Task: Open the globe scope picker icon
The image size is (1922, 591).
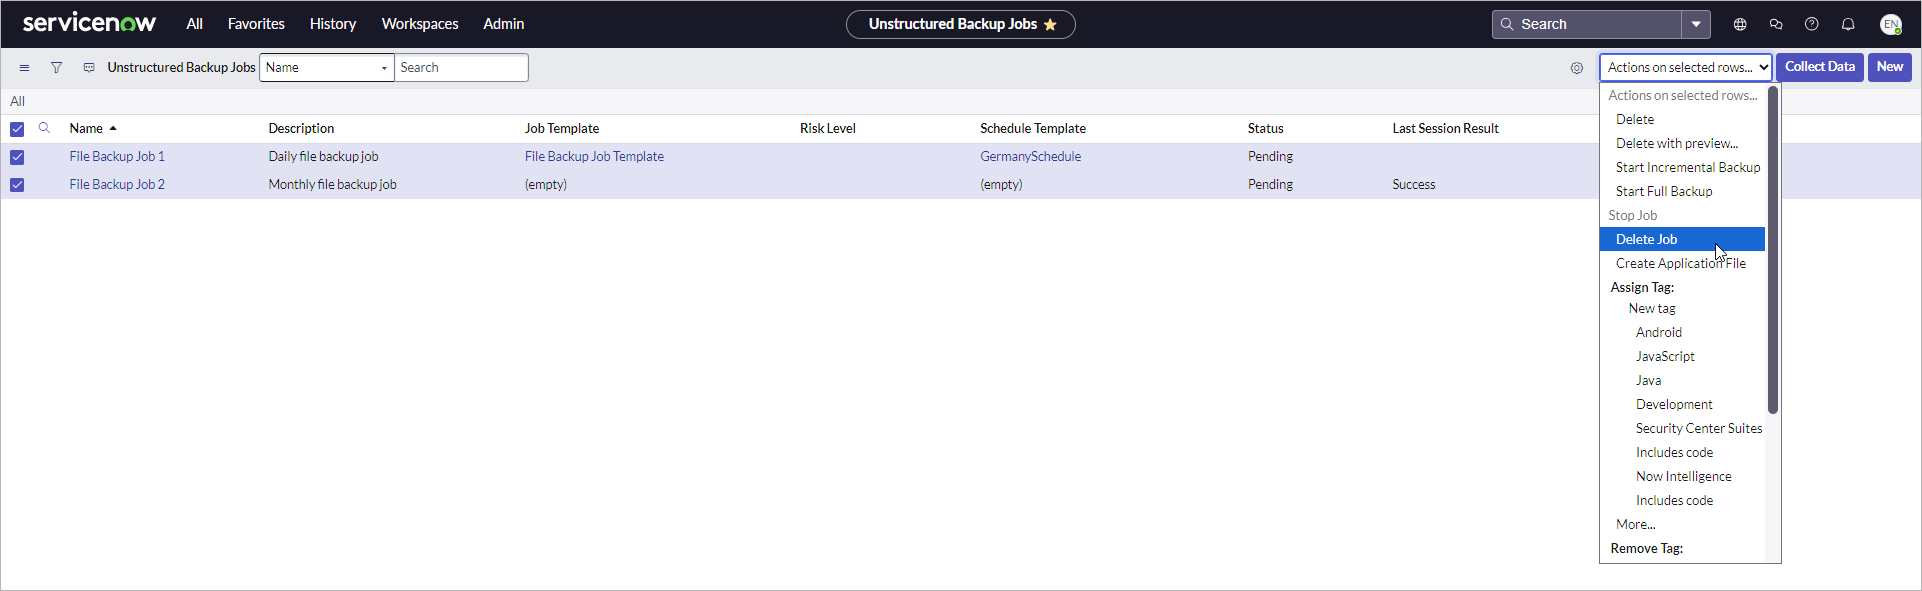Action: 1740,24
